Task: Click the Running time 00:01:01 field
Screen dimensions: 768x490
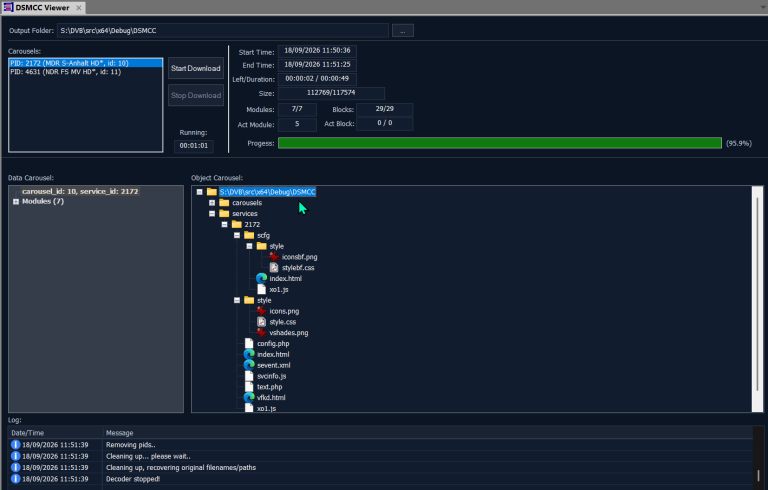Action: coord(193,146)
